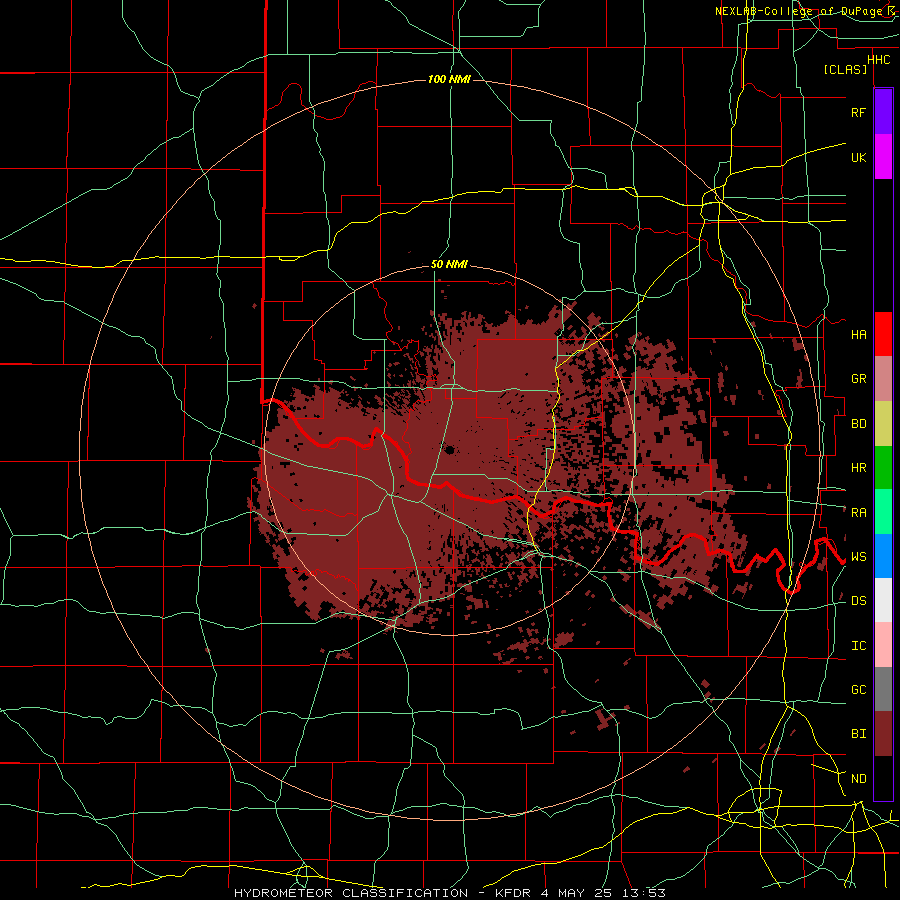Pick the dark green HR legend swatch

coord(883,468)
